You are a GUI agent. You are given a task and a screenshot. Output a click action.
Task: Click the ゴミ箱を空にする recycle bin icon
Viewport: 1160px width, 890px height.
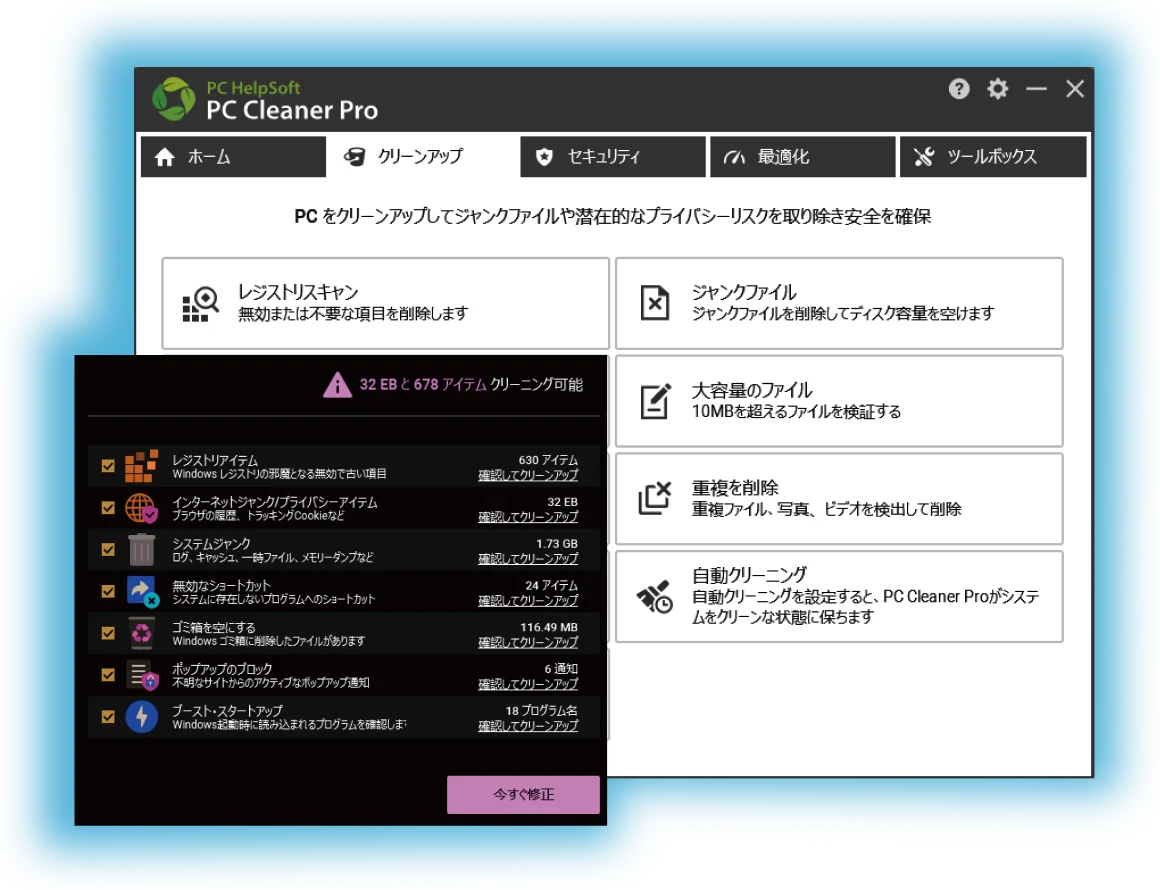tap(141, 633)
